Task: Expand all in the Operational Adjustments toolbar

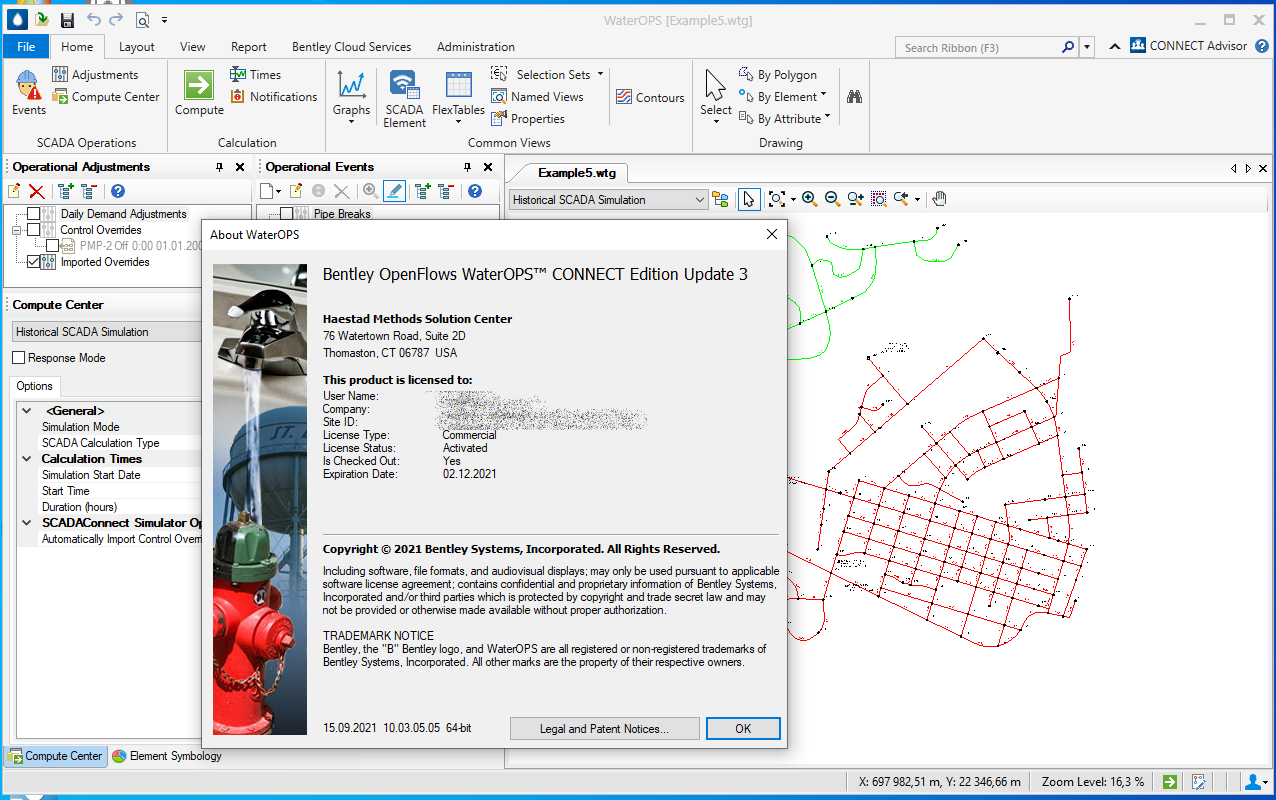Action: click(66, 191)
